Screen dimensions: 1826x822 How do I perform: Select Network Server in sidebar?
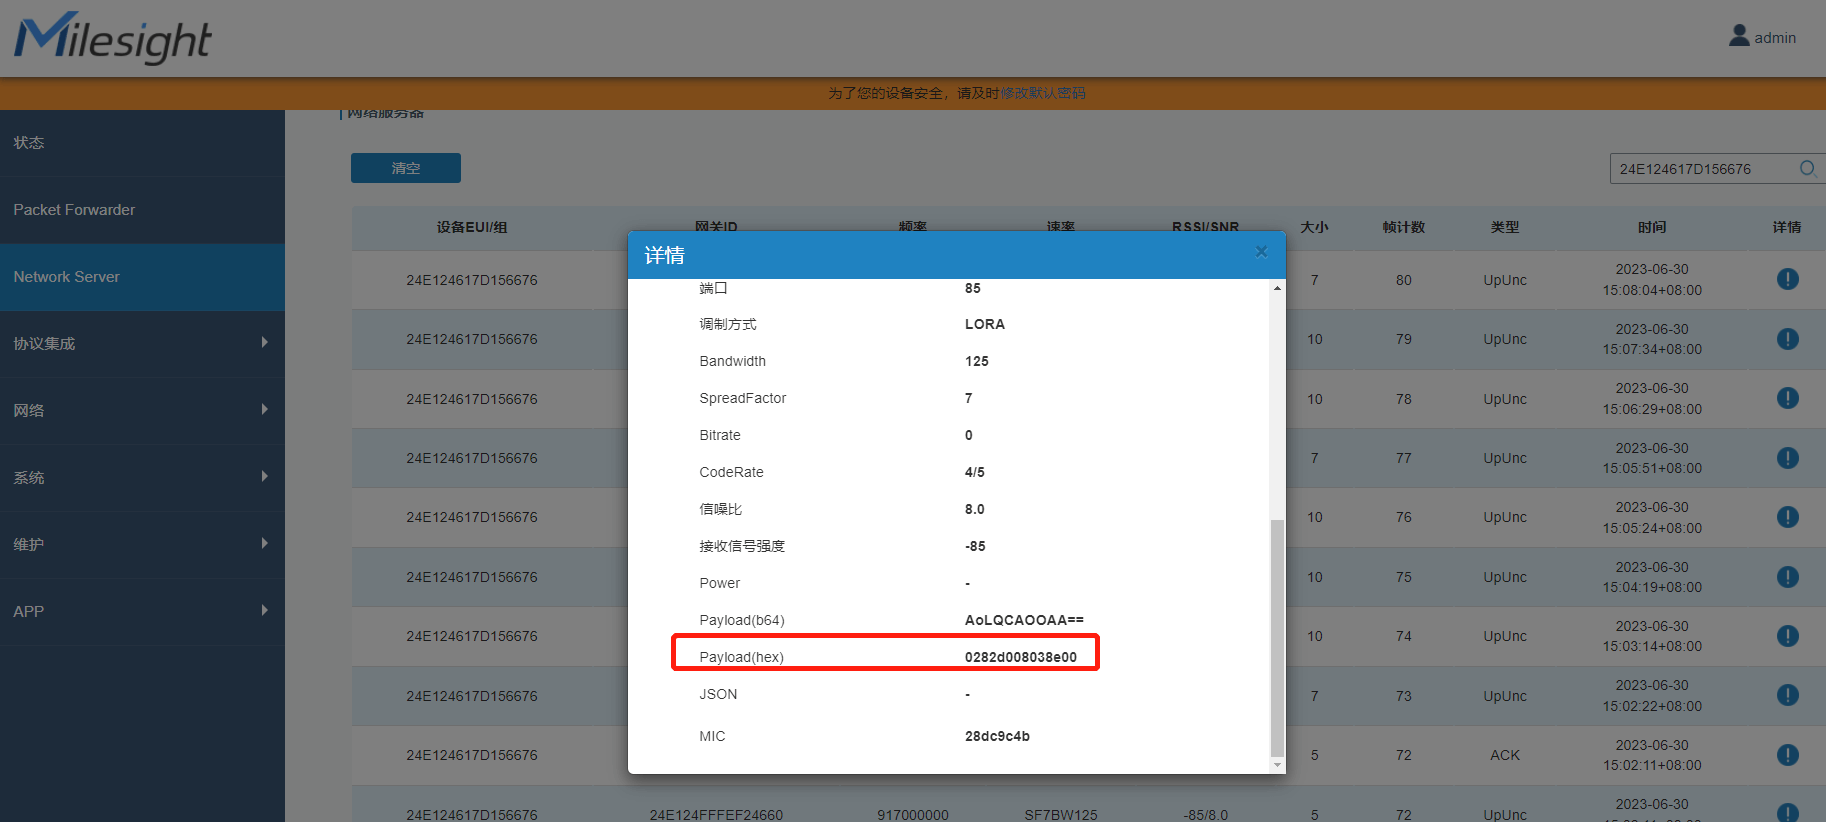pyautogui.click(x=67, y=277)
